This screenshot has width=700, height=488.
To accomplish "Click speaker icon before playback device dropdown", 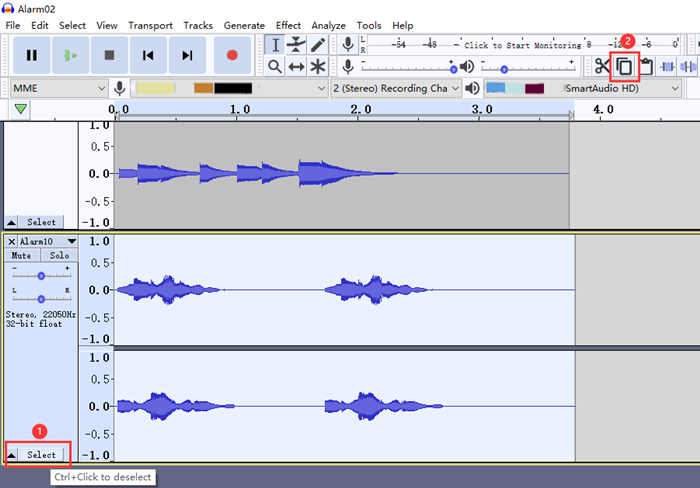I will pos(472,88).
